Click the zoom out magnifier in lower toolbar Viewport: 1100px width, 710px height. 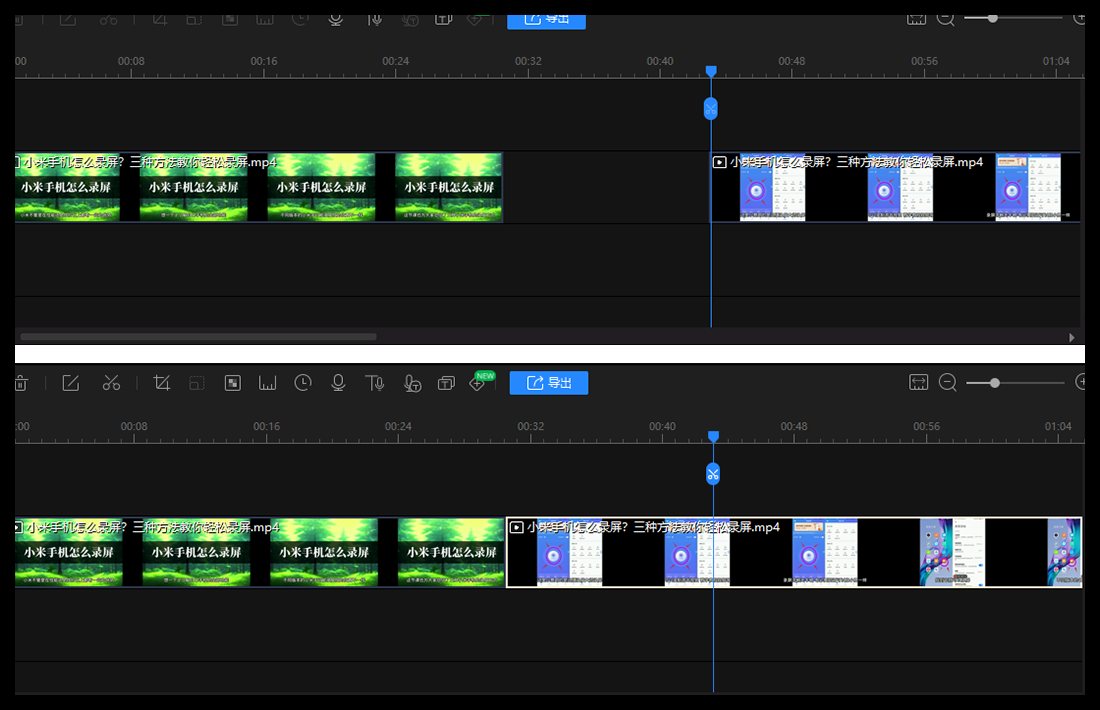coord(947,383)
